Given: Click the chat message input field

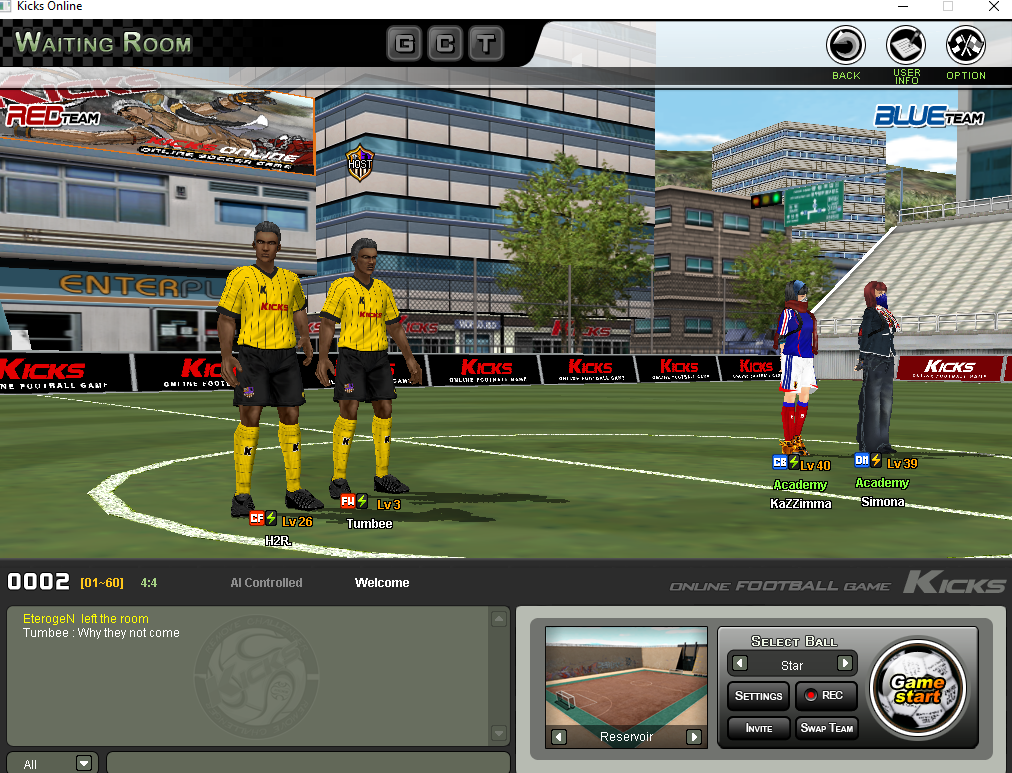Looking at the screenshot, I should 308,763.
